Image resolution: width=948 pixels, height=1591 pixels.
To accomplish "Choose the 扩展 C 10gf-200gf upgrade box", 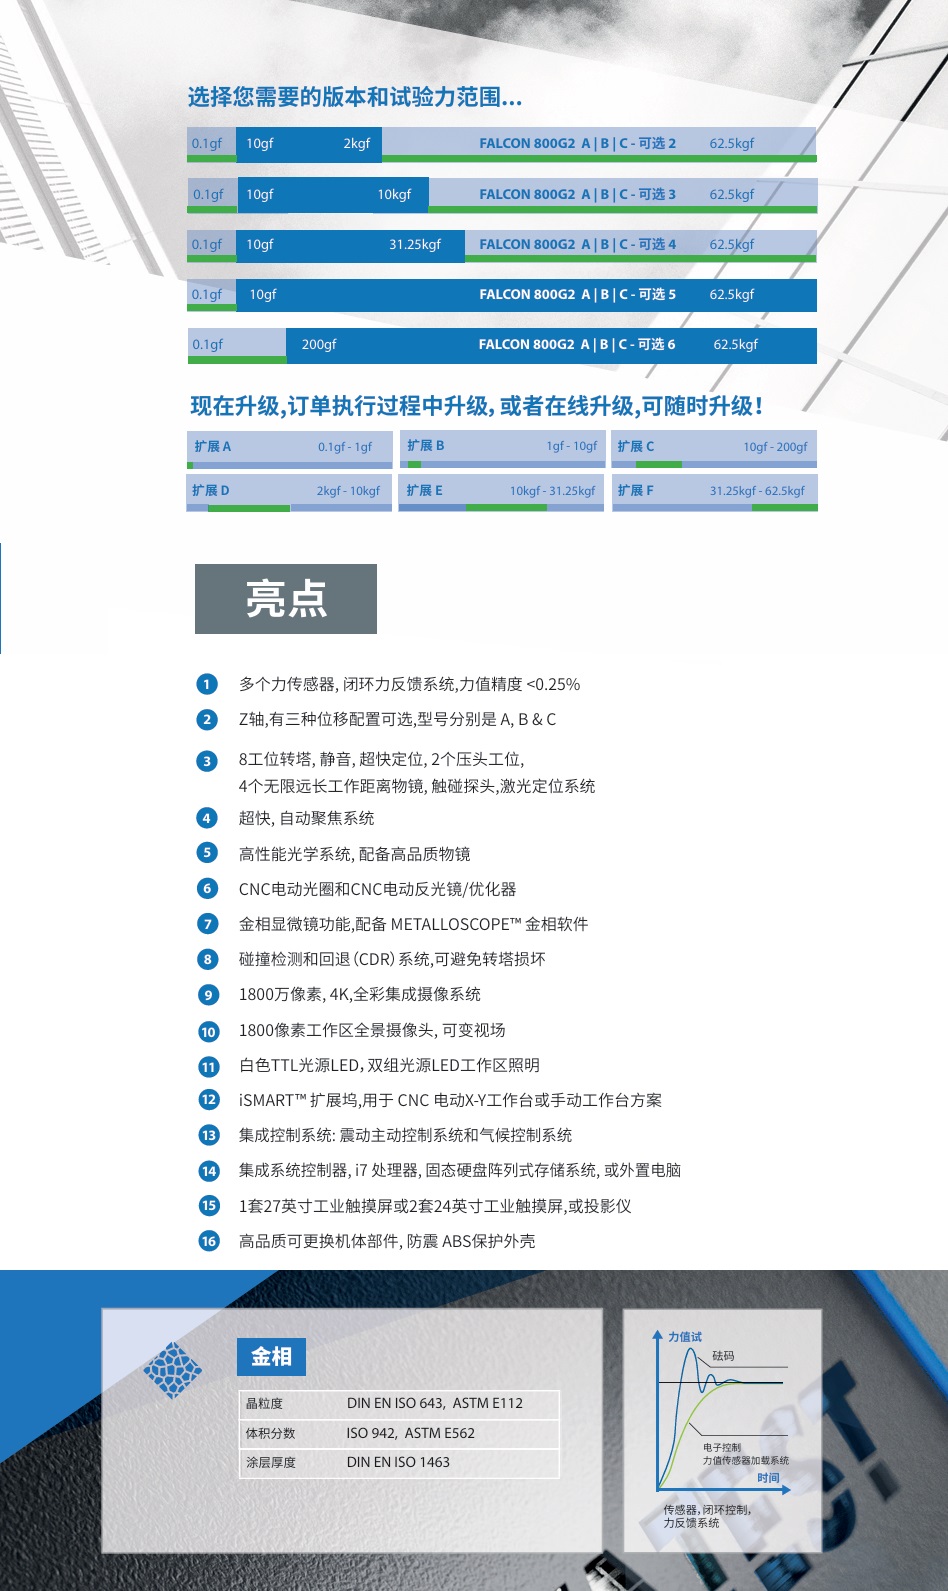I will coord(714,449).
